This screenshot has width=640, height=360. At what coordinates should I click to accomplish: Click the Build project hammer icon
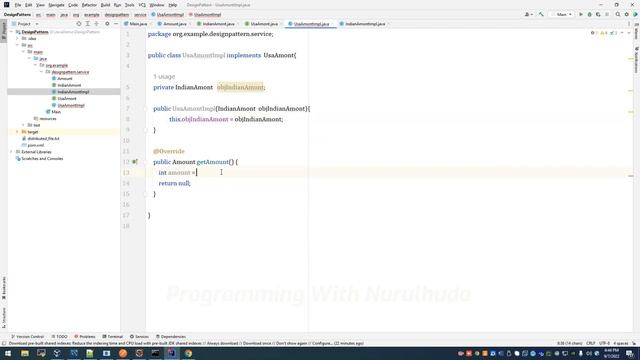[541, 15]
